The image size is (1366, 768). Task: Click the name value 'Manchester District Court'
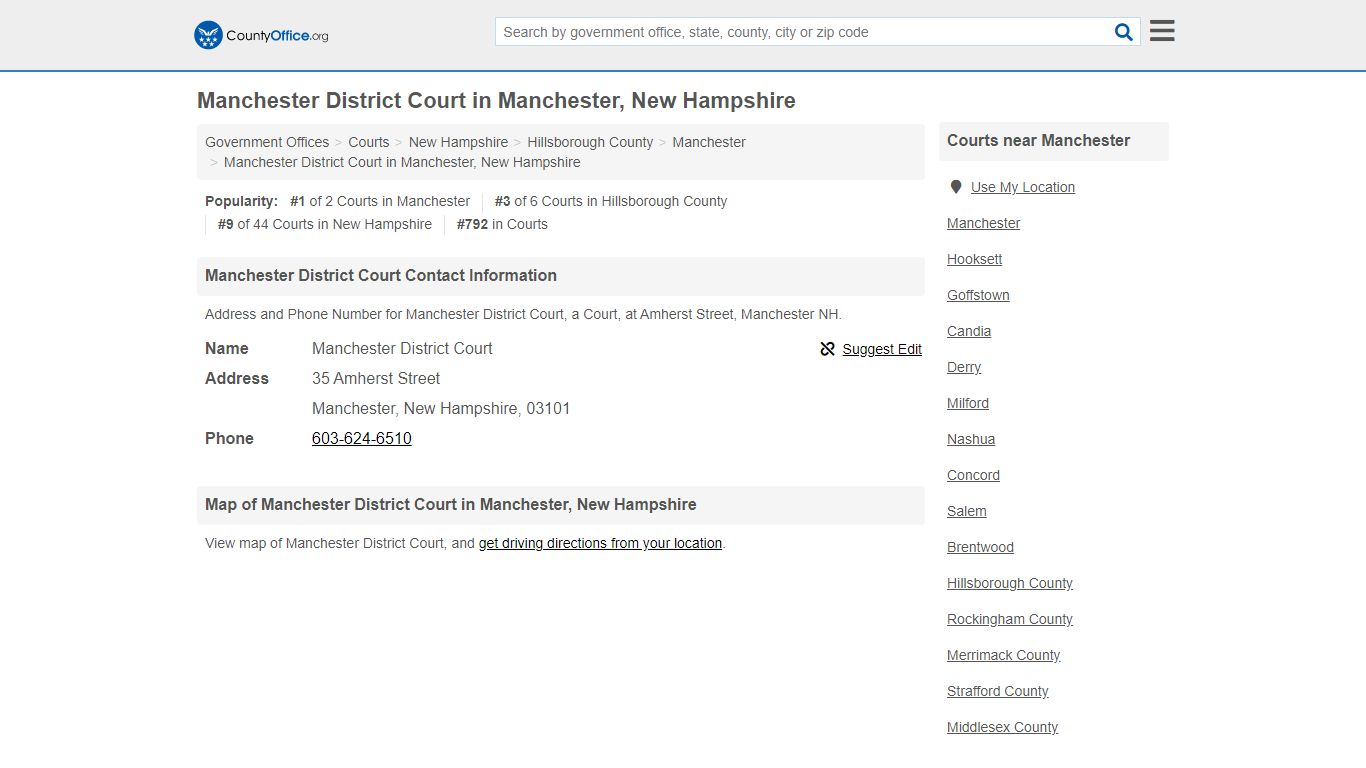[402, 348]
